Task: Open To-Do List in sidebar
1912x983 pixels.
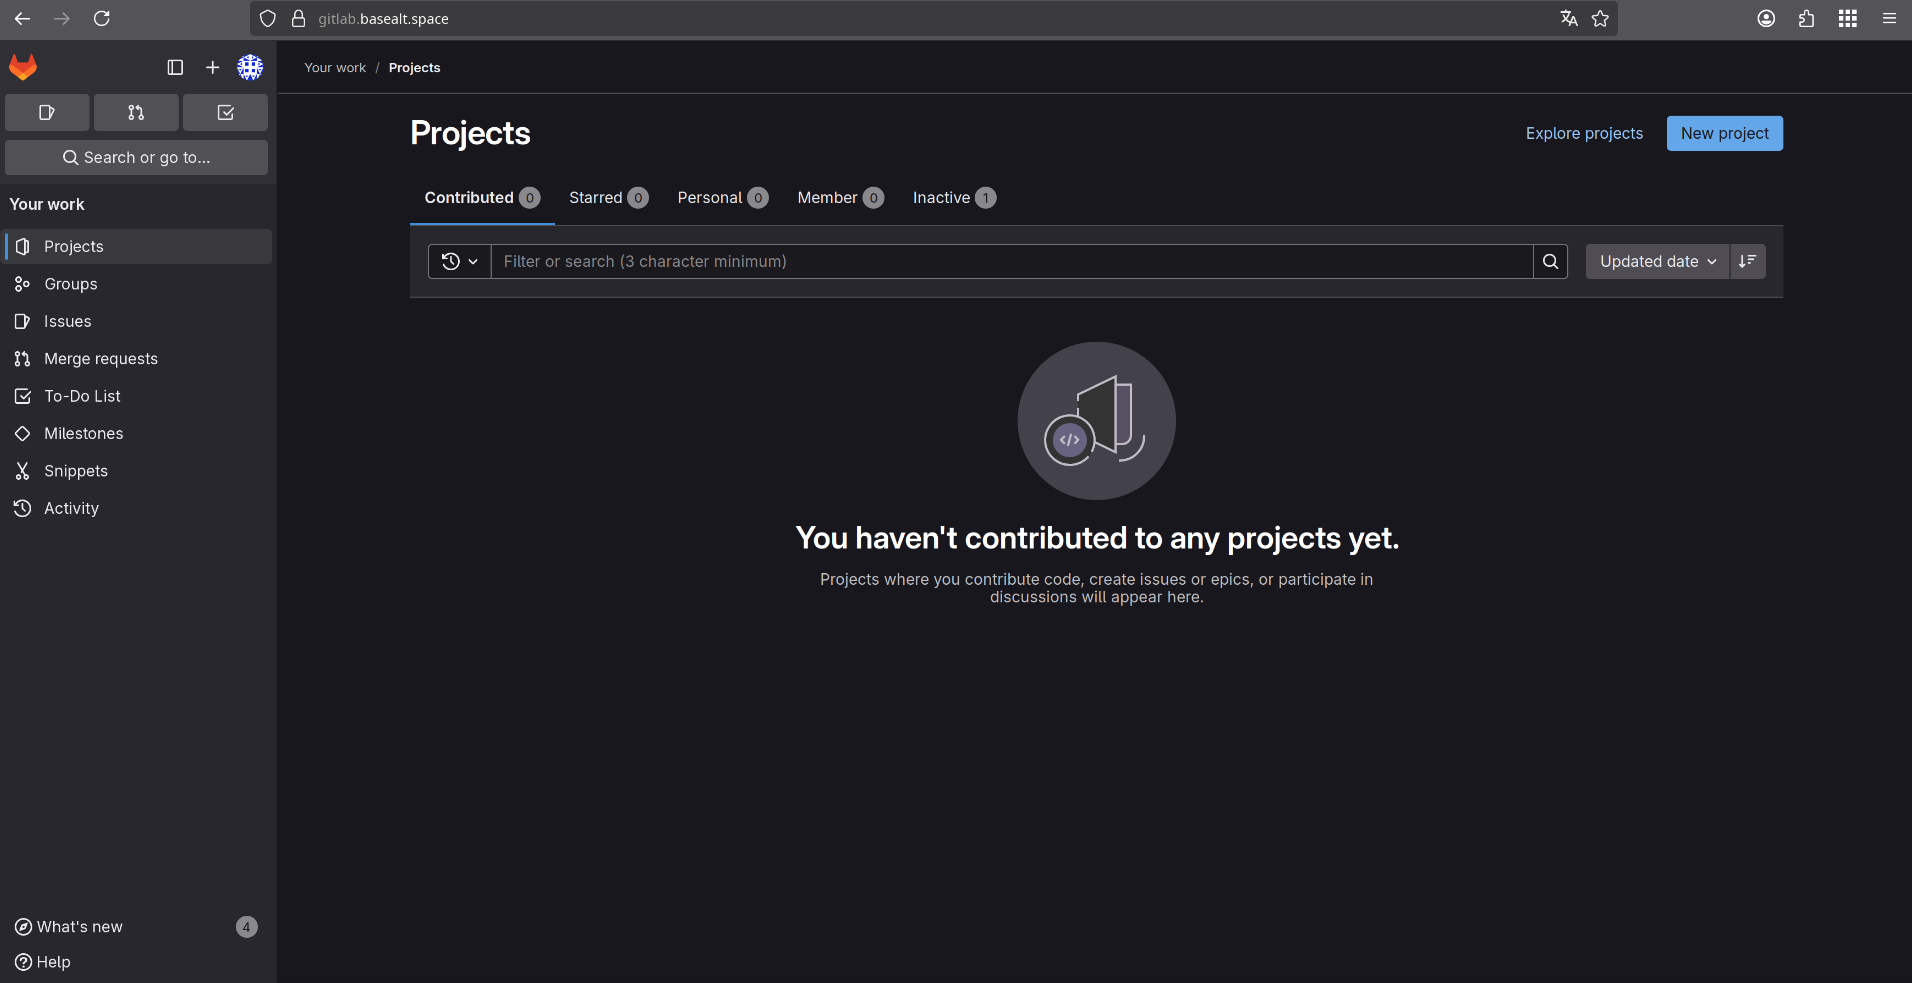Action: pyautogui.click(x=138, y=396)
